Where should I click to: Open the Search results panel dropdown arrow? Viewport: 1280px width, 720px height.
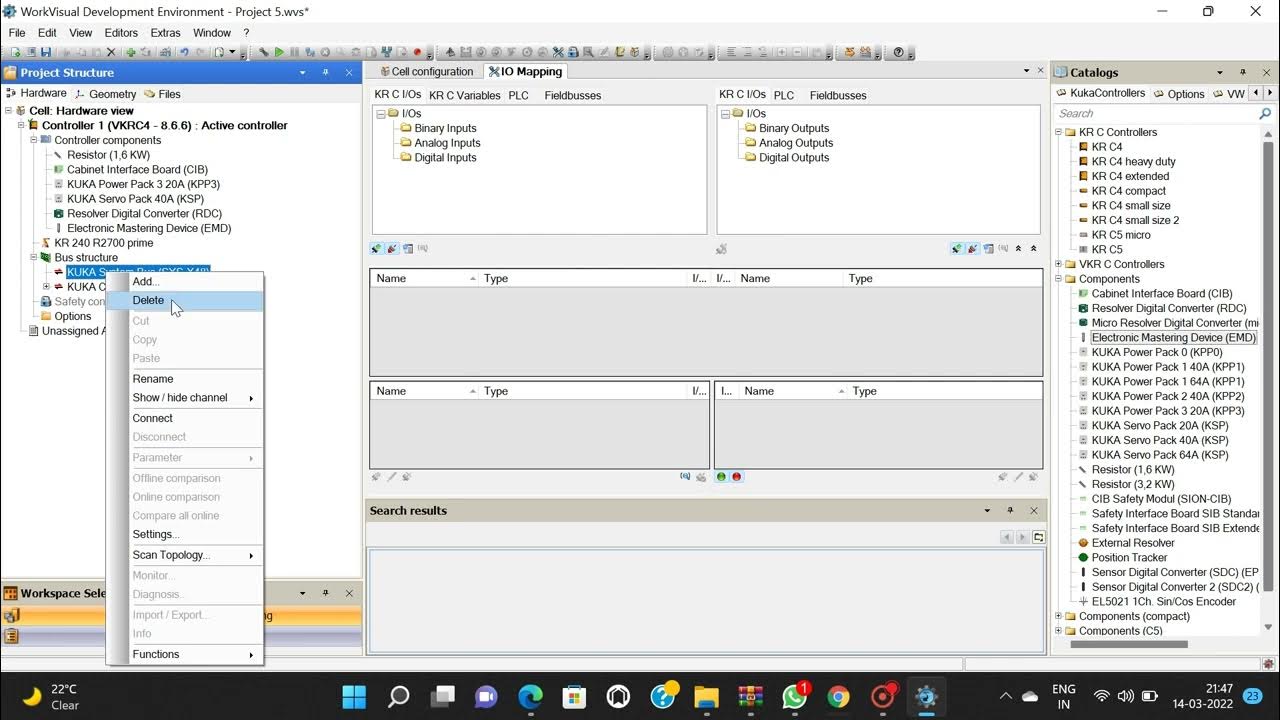click(987, 510)
